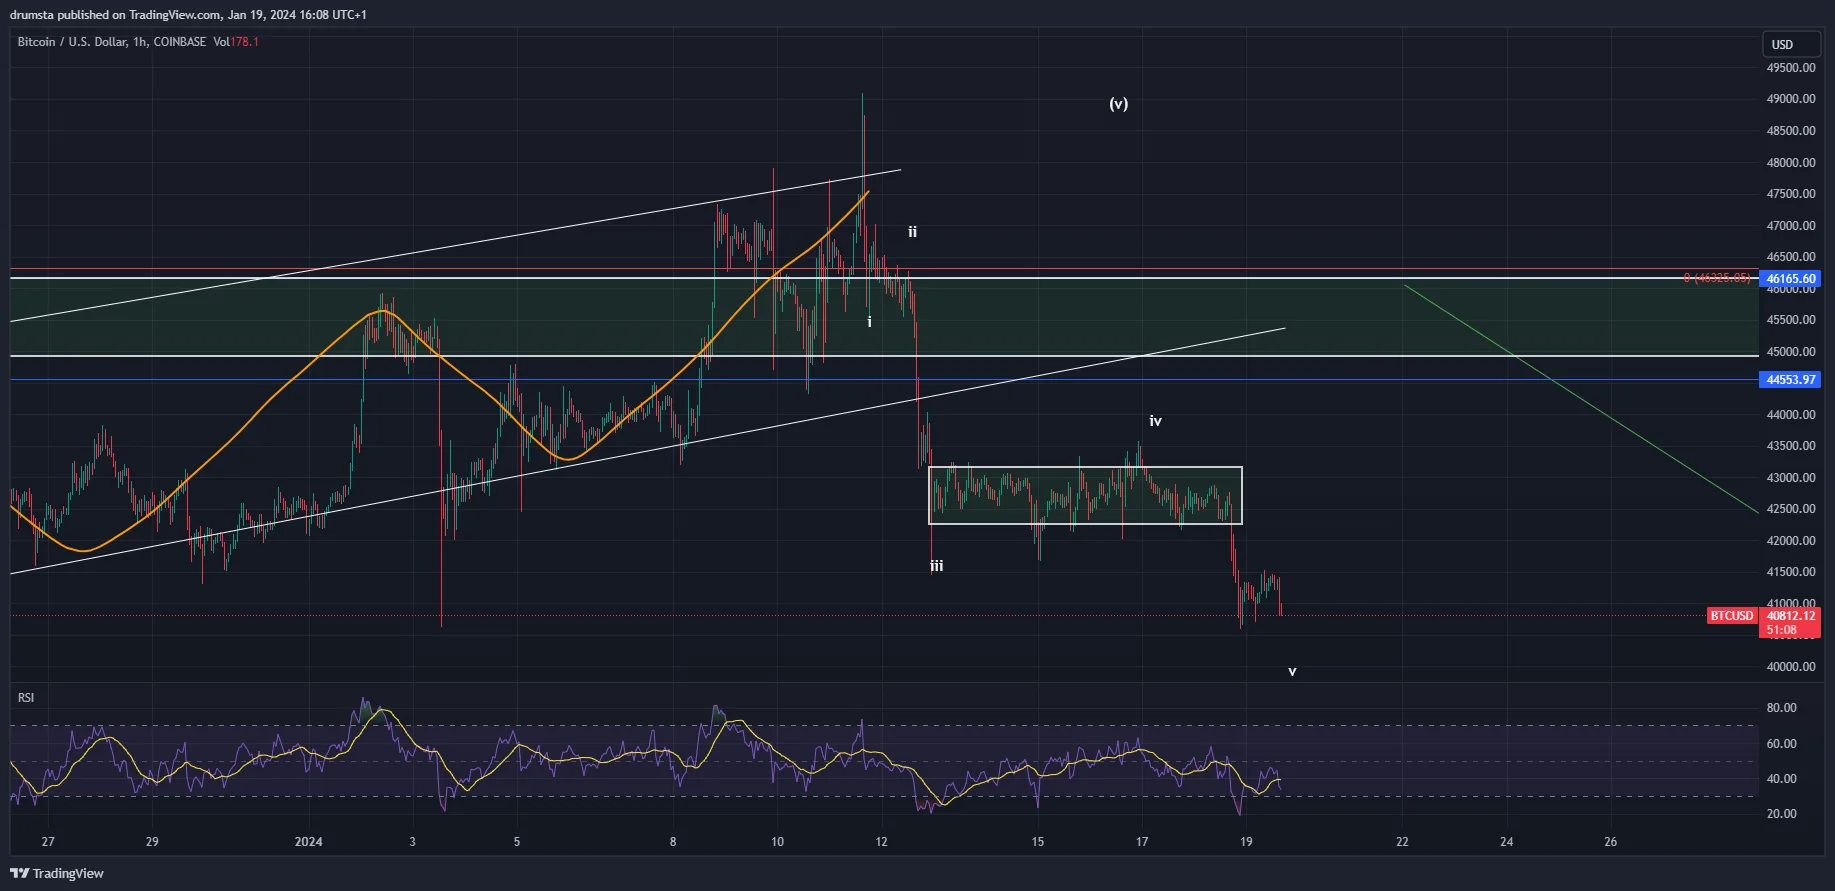
Task: Click the blue 44553.97 price label
Action: pos(1790,380)
